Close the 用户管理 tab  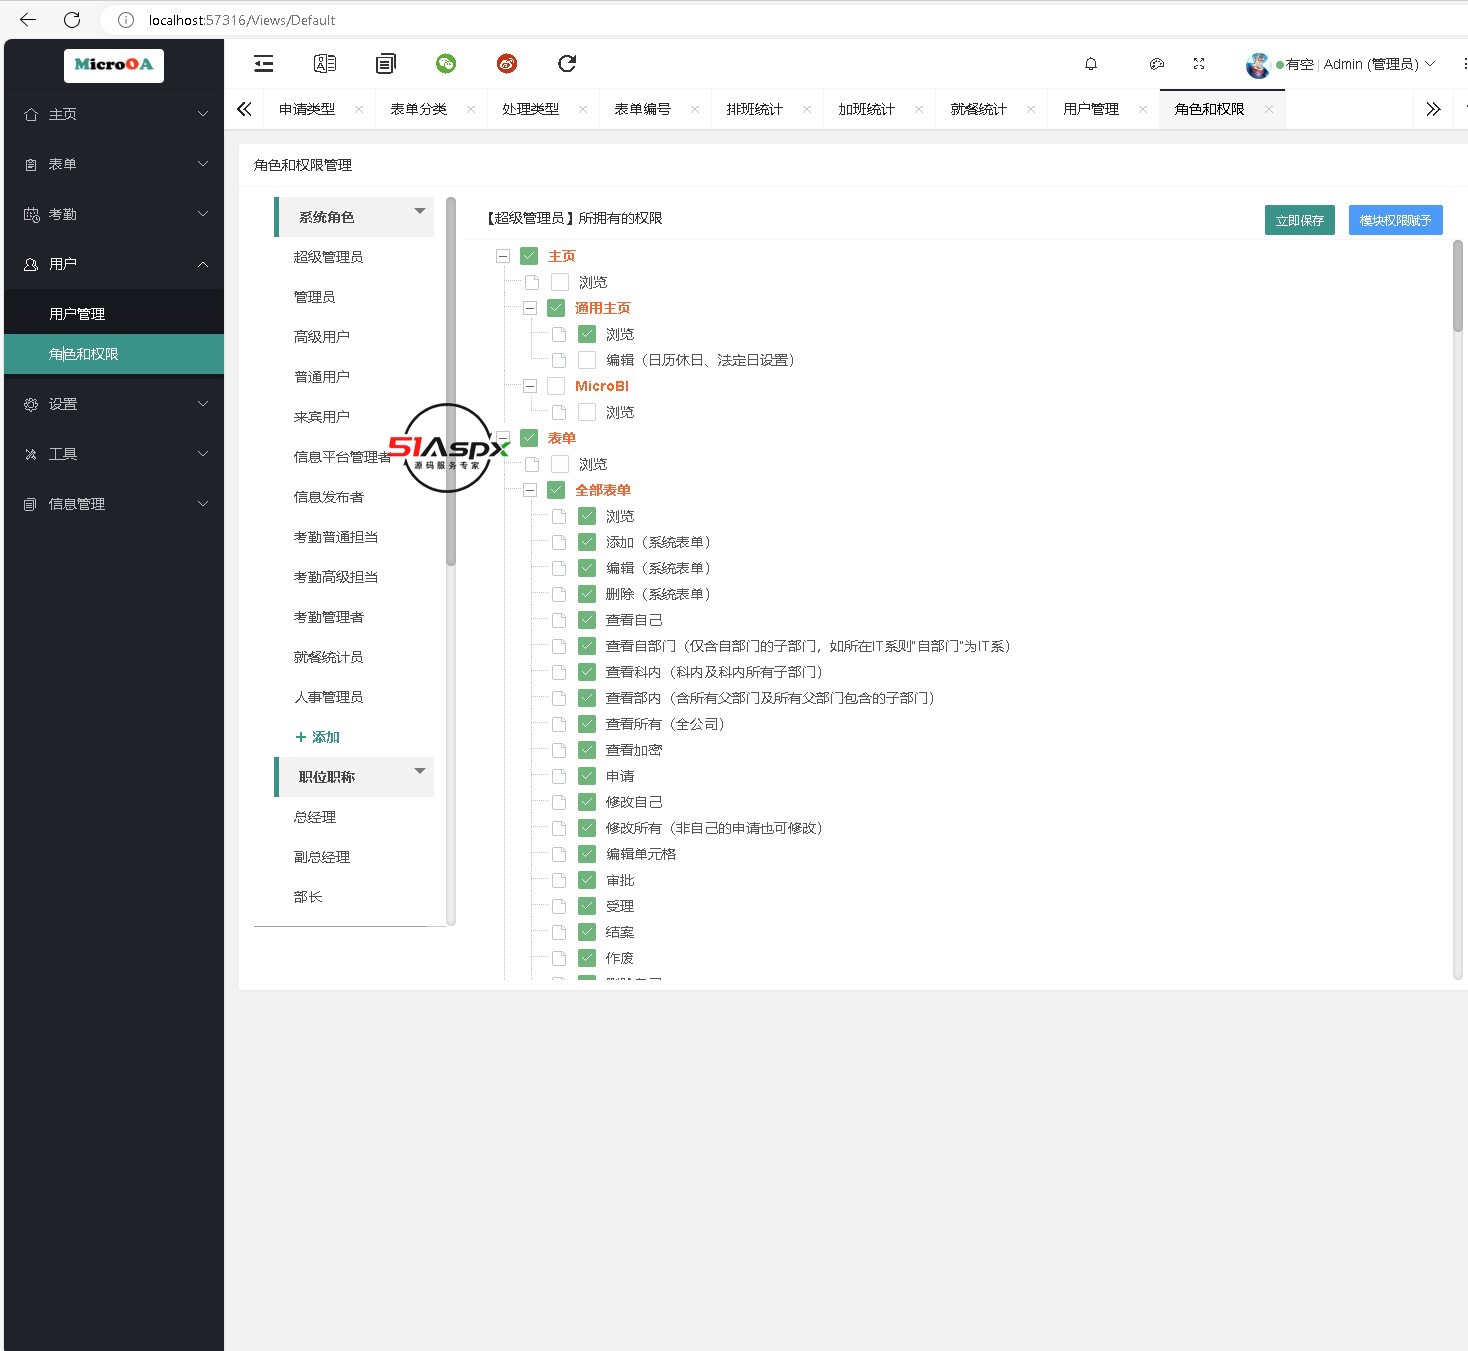point(1143,109)
